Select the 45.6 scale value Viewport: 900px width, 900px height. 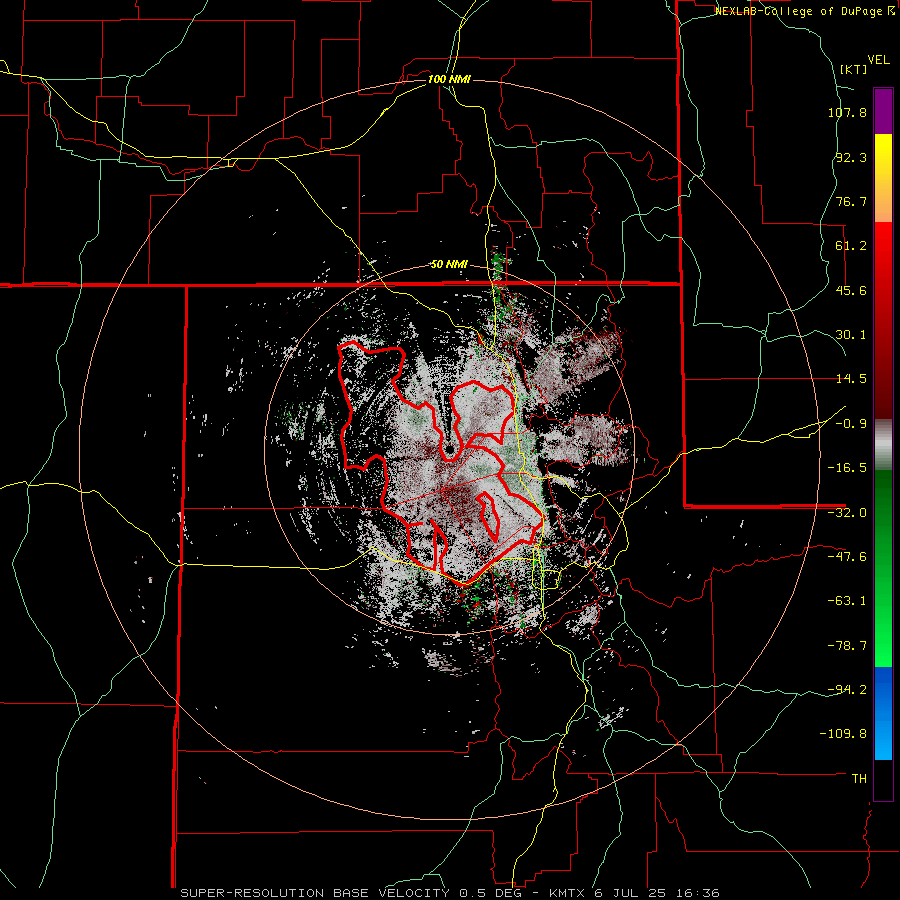pos(851,290)
